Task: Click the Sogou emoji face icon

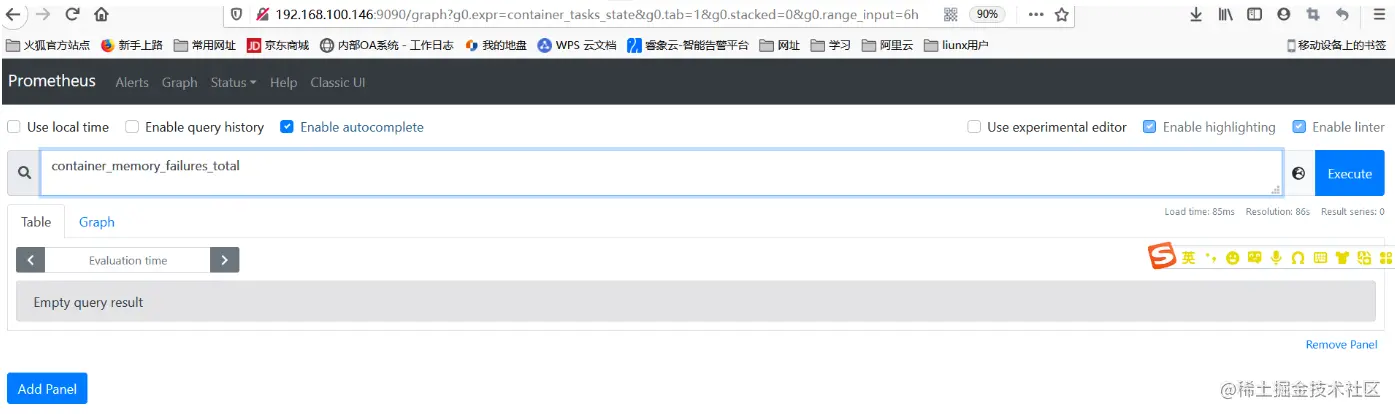Action: tap(1232, 257)
